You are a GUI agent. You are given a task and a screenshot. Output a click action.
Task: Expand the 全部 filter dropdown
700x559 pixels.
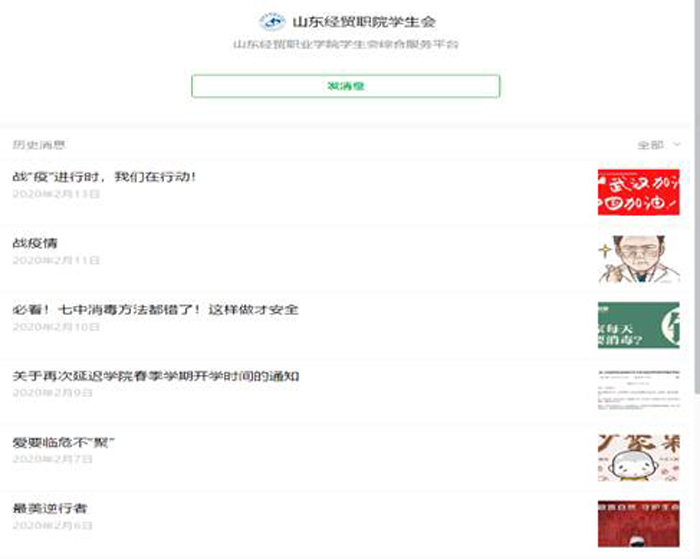[659, 145]
